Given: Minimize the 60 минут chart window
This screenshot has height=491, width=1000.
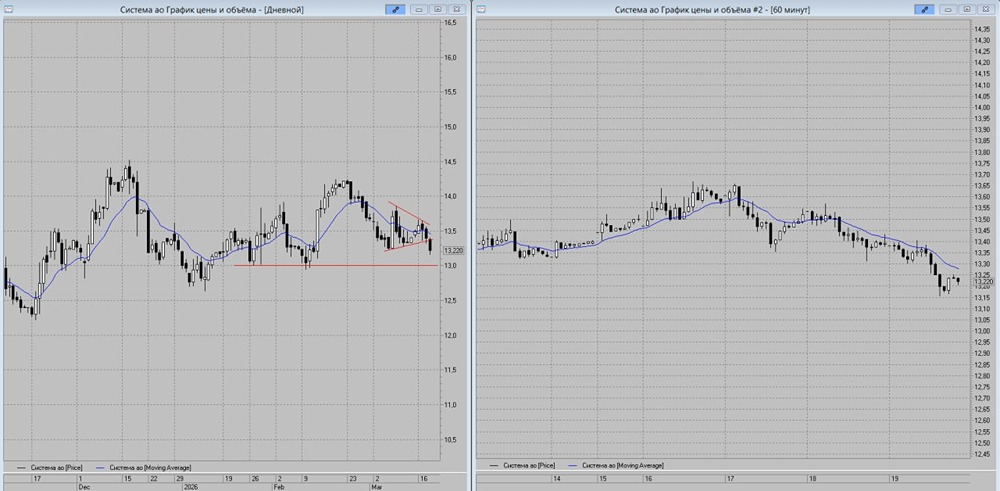Looking at the screenshot, I should click(x=948, y=10).
